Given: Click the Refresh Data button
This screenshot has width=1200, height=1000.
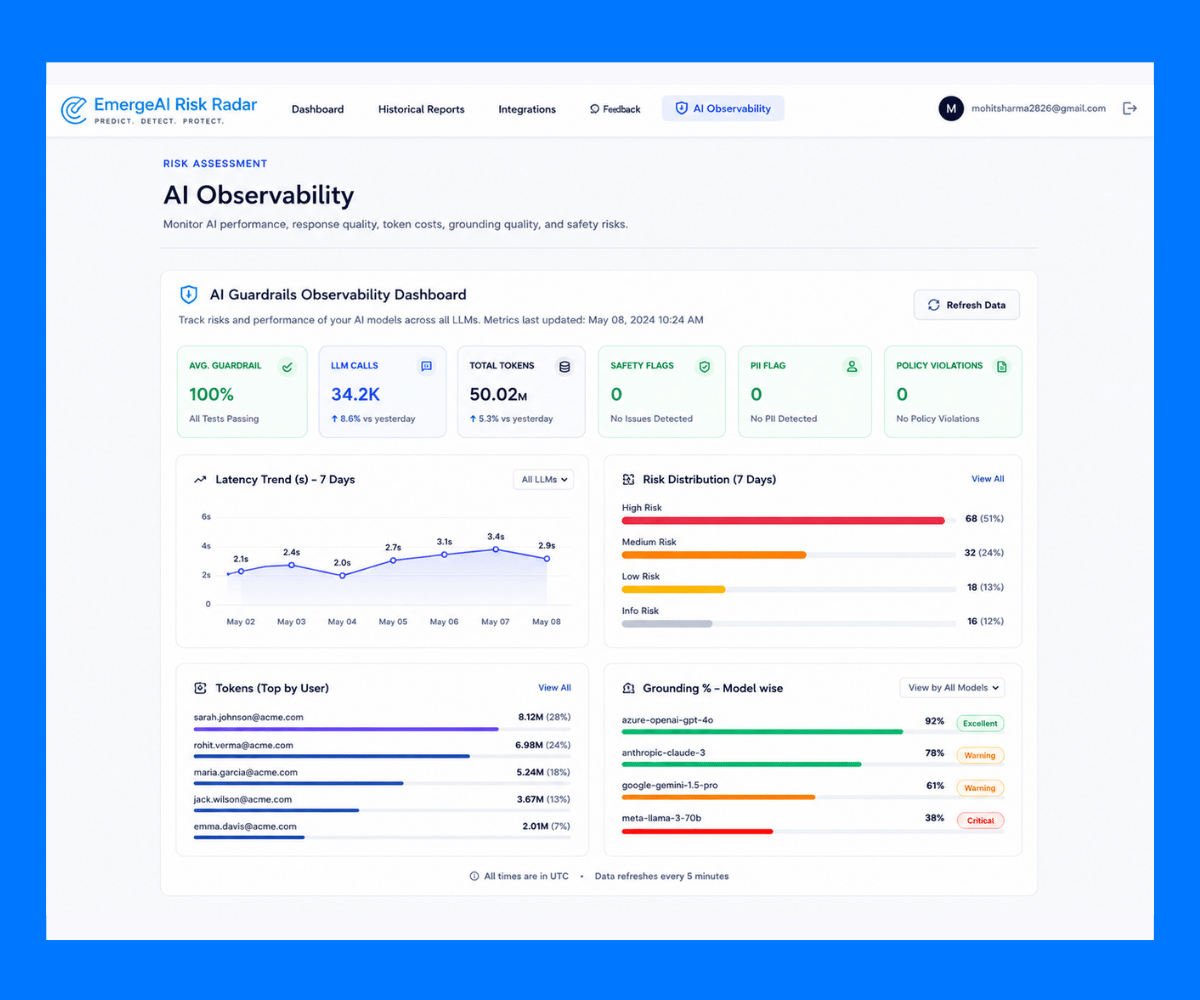Looking at the screenshot, I should 967,305.
